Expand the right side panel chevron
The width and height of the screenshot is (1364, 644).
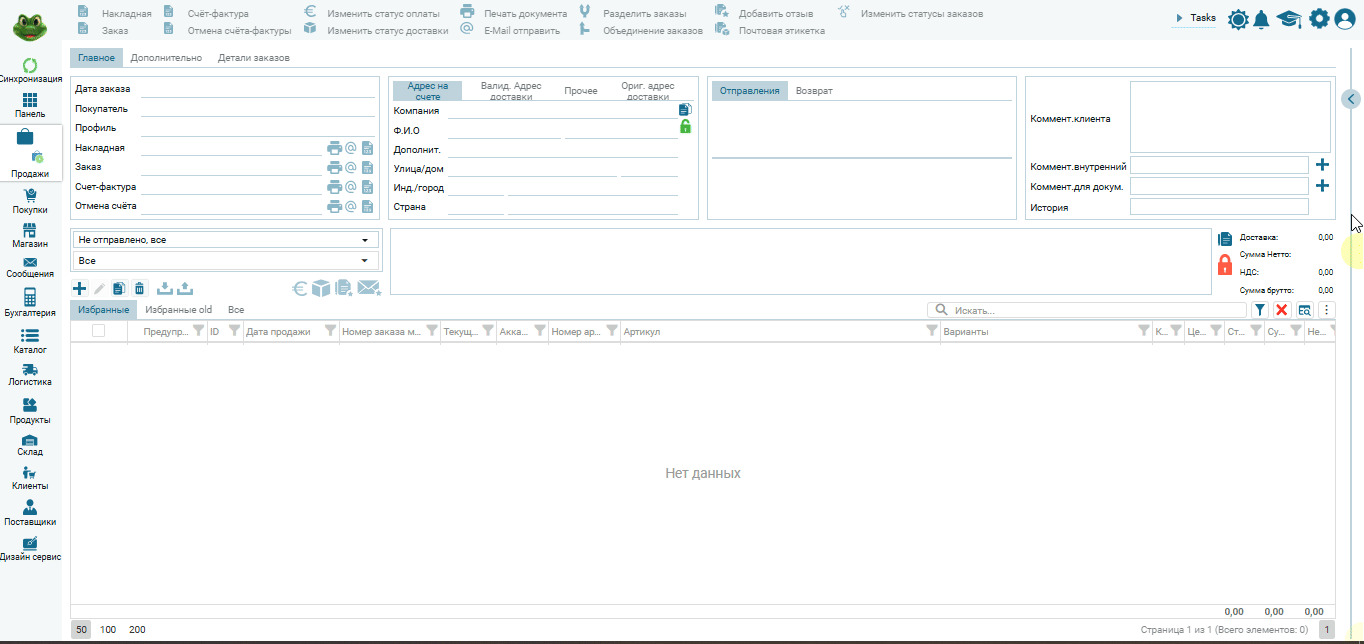1351,98
